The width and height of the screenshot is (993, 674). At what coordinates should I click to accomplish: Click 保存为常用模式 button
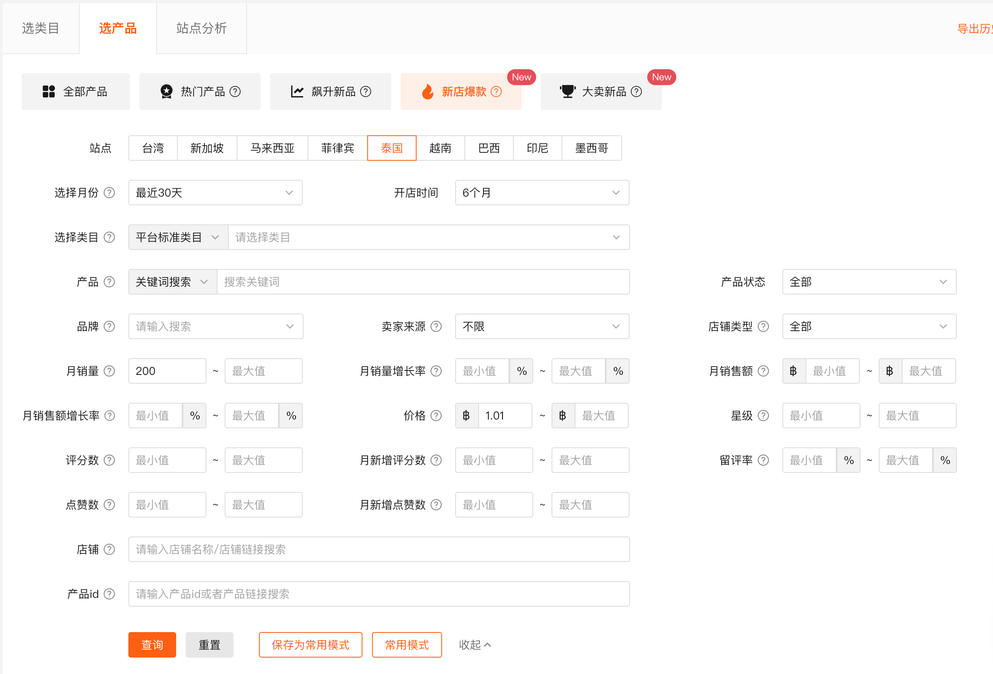point(310,645)
